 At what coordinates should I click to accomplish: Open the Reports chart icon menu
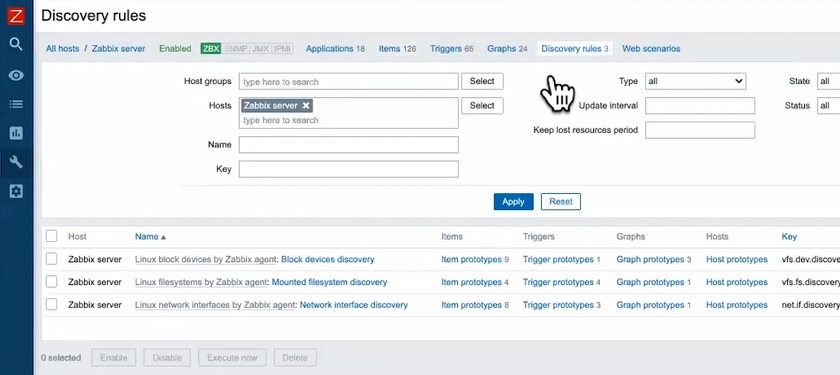[x=16, y=133]
